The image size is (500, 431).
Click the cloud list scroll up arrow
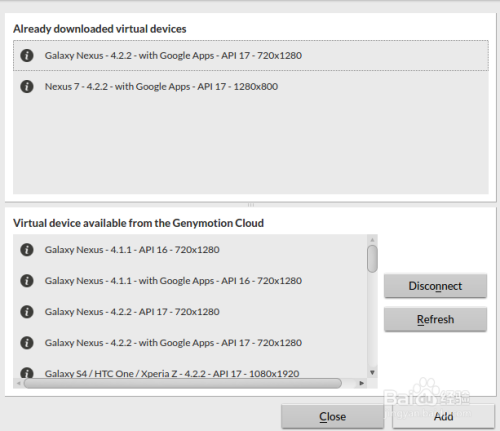pyautogui.click(x=372, y=240)
